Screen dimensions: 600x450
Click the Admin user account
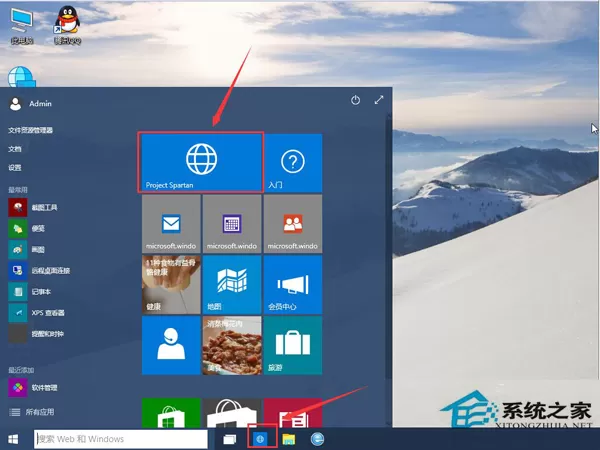[31, 104]
